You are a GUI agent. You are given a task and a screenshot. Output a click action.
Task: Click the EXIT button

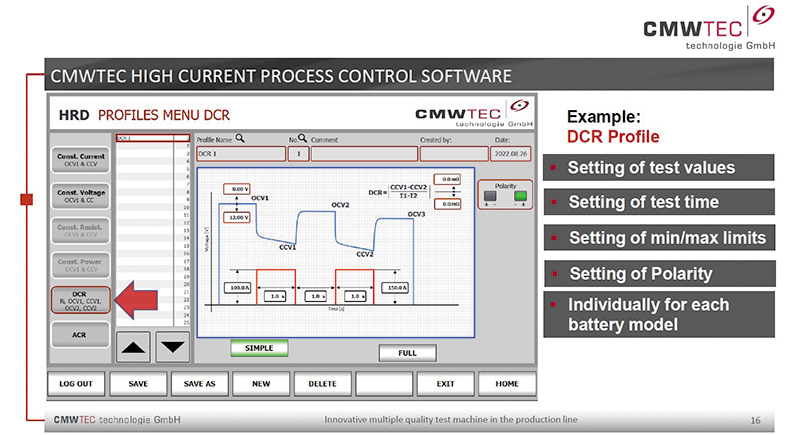[445, 384]
